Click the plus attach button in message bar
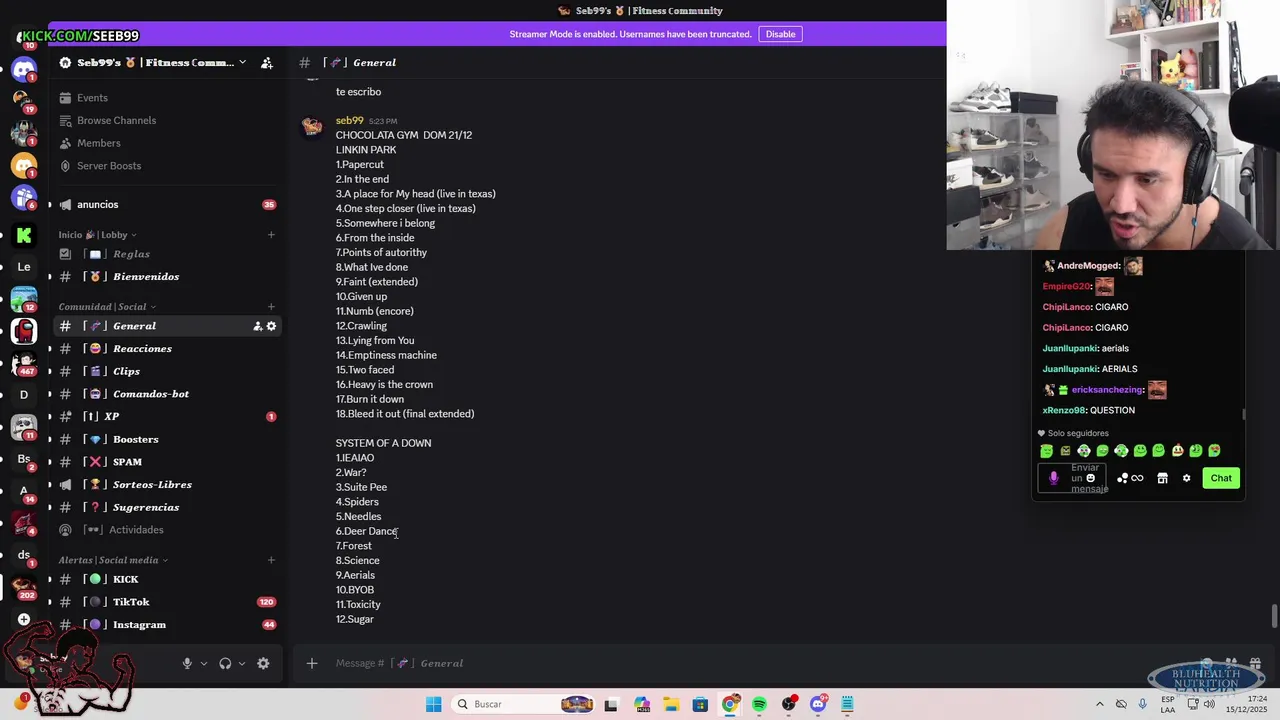This screenshot has width=1280, height=720. pos(312,663)
